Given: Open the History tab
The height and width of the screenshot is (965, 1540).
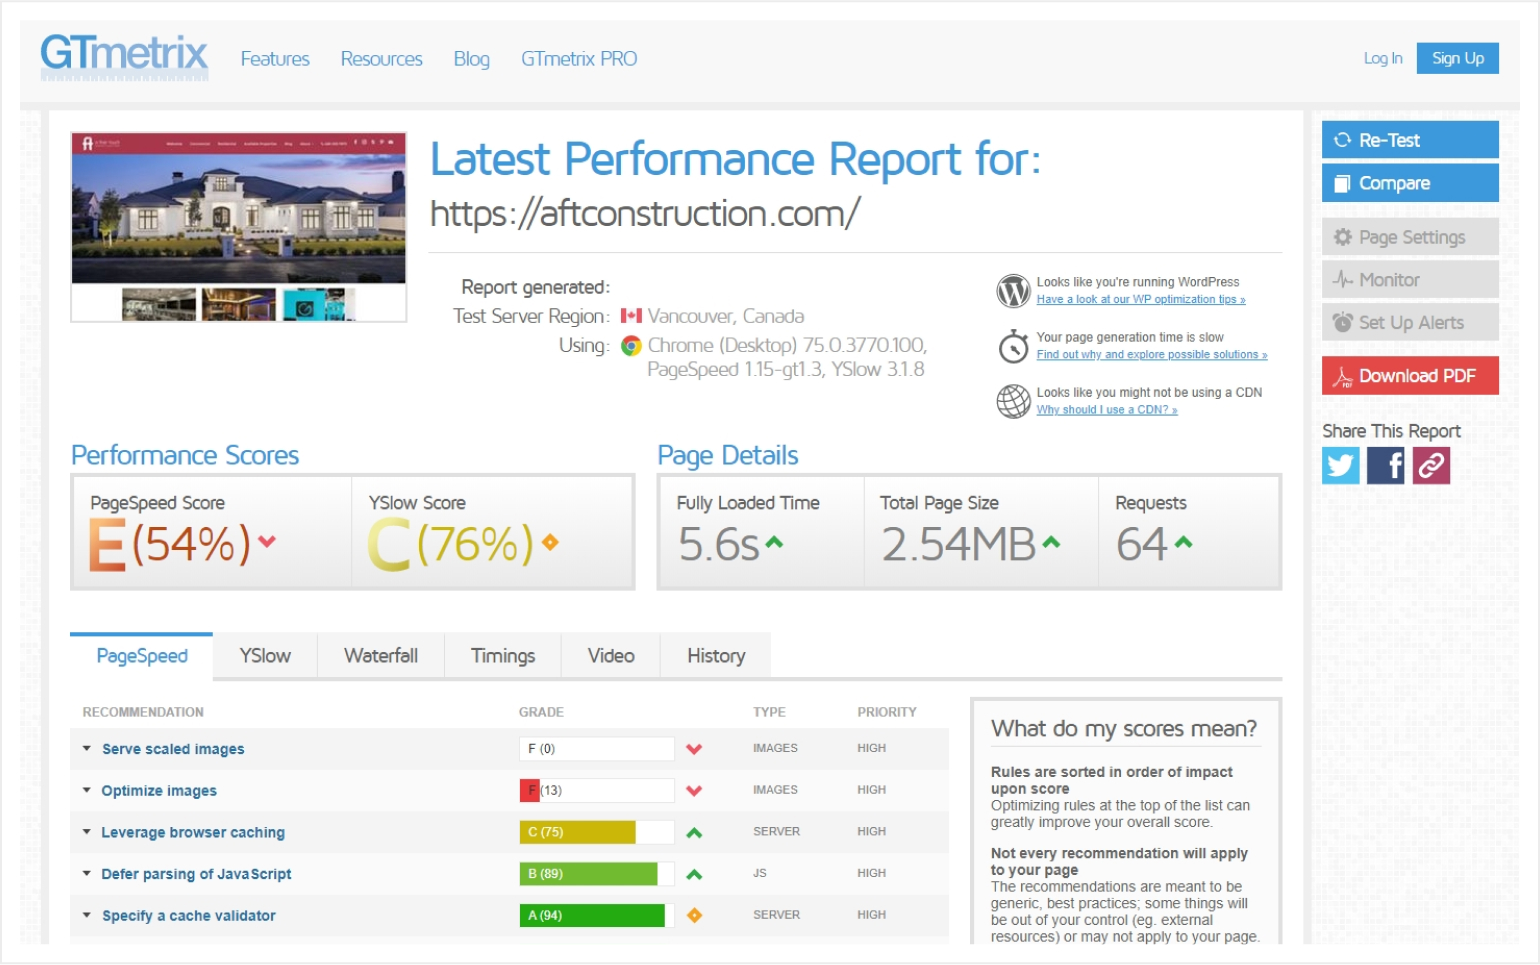Looking at the screenshot, I should [x=716, y=656].
